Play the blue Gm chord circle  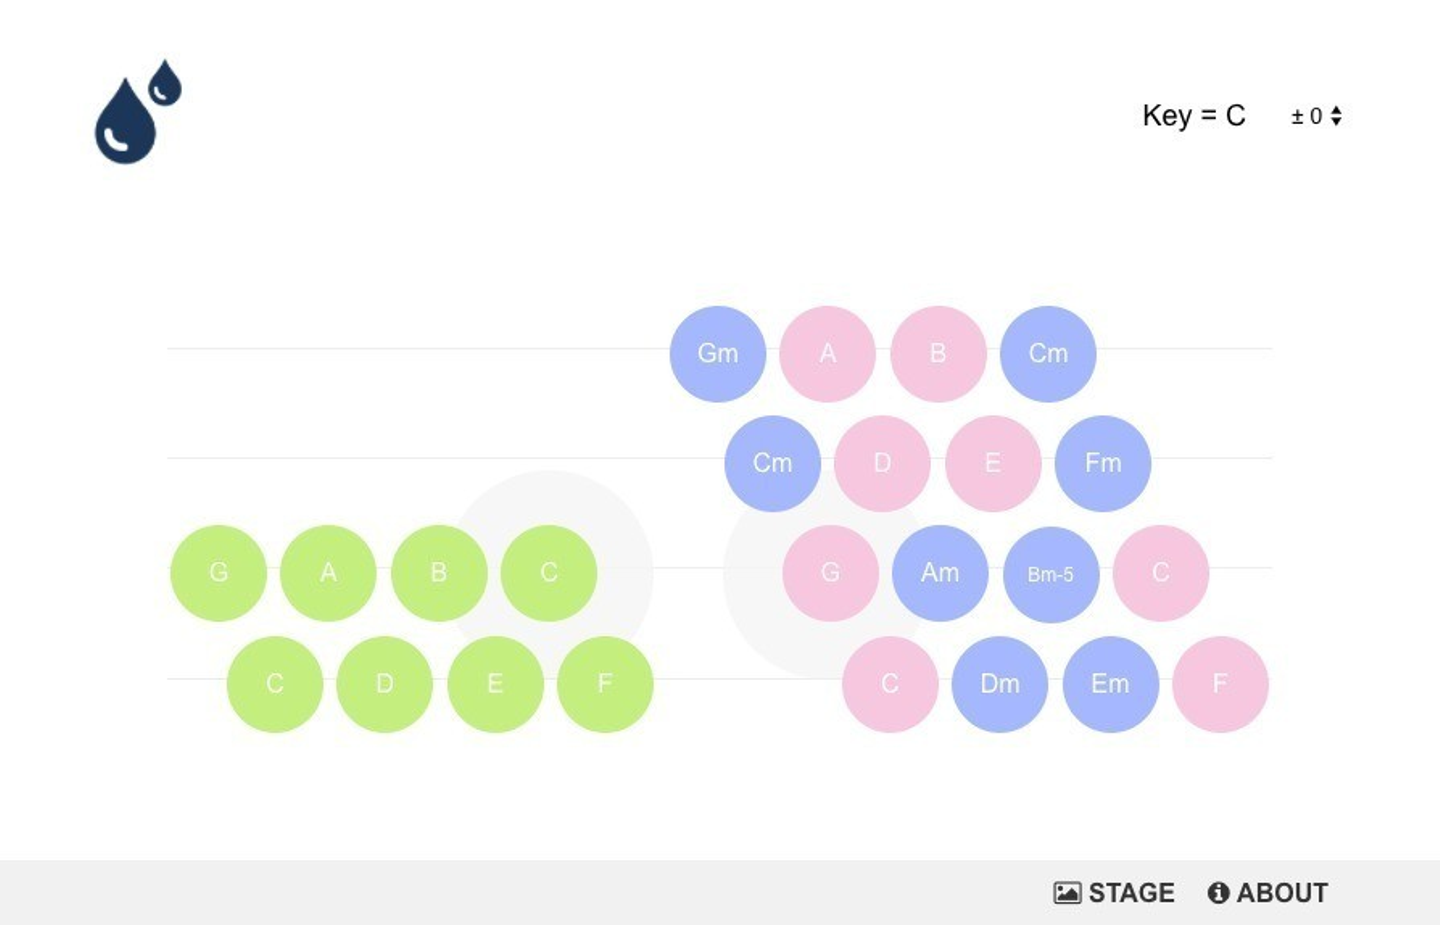(x=718, y=354)
